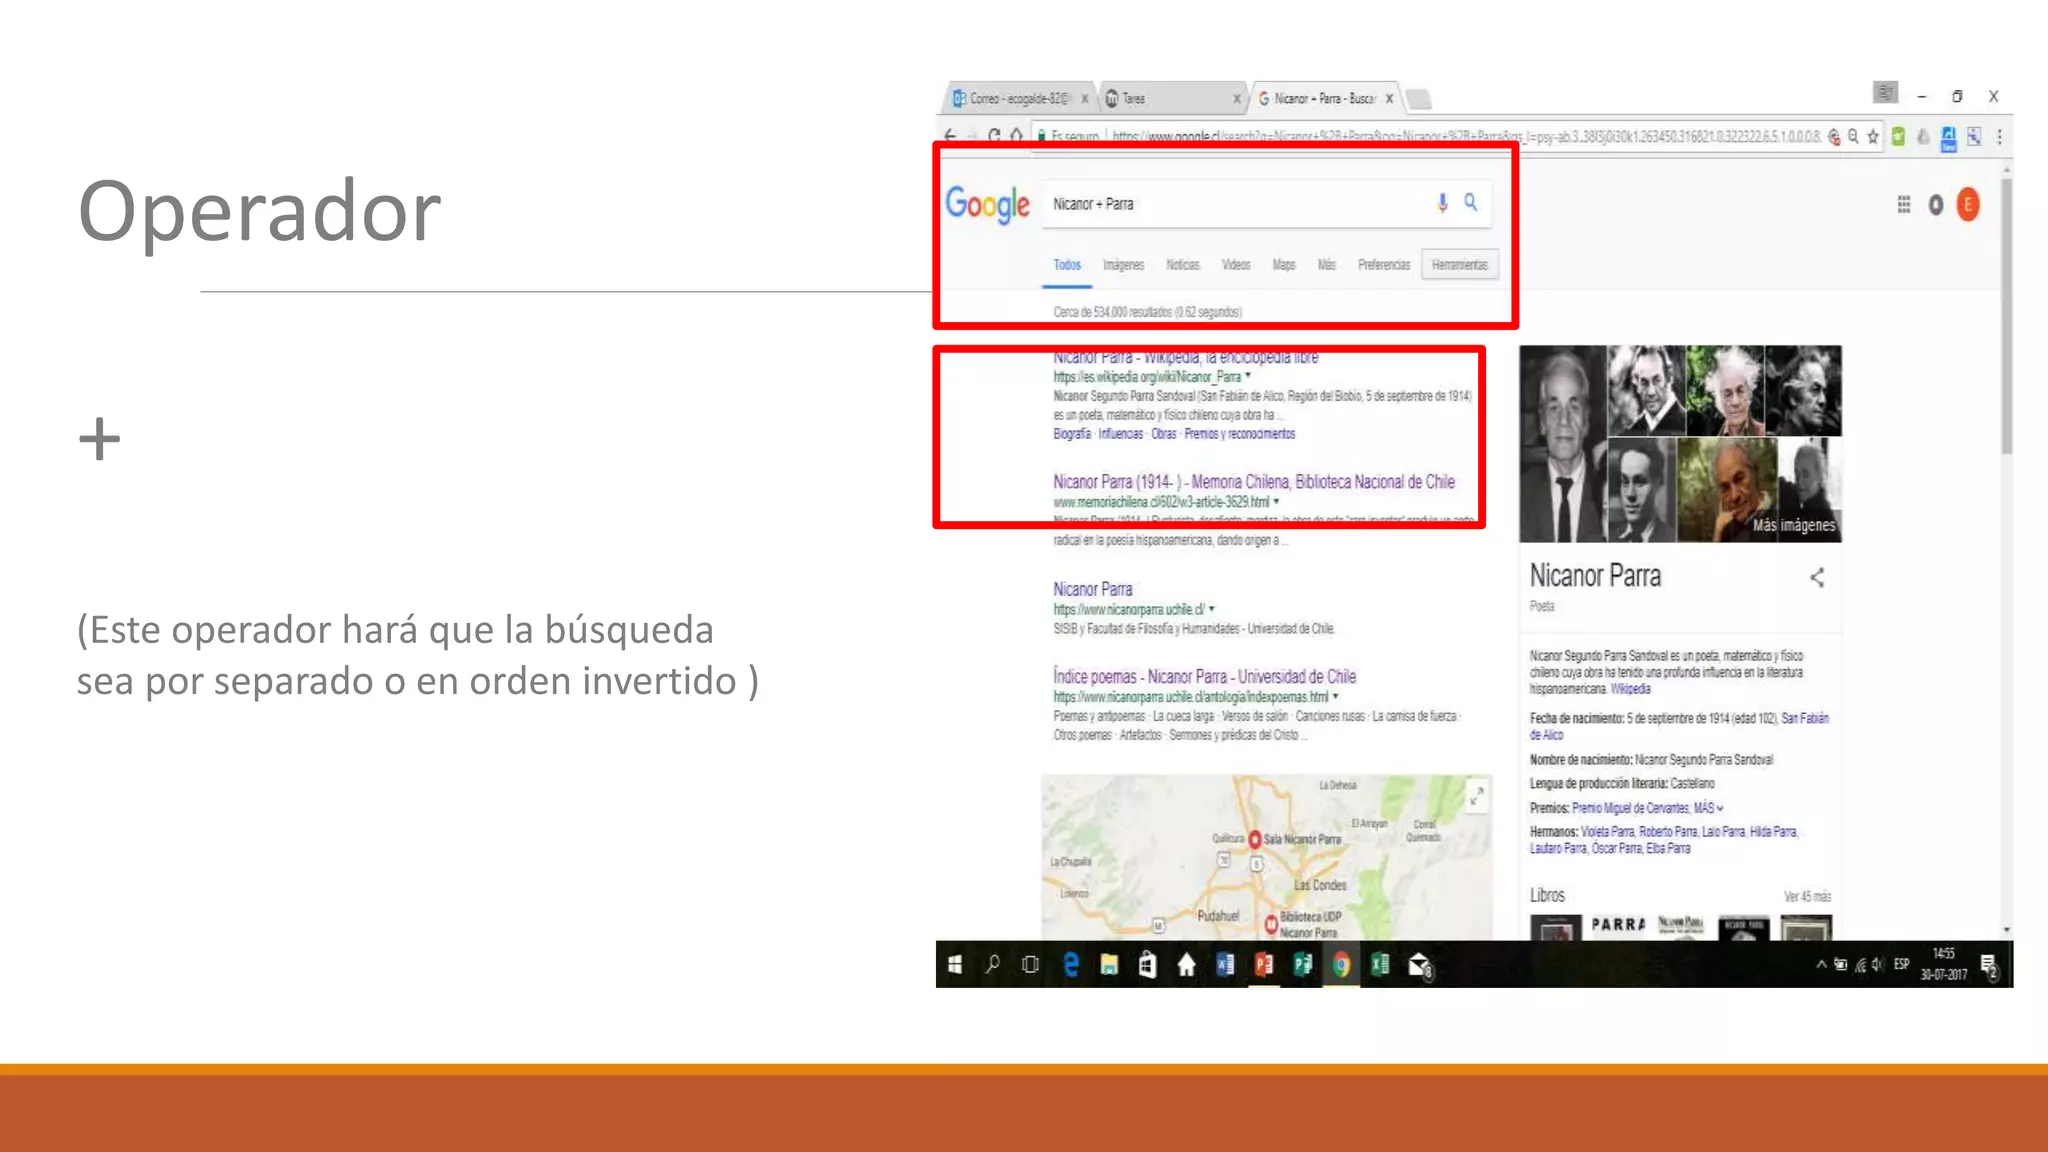Click the browser home icon

click(1016, 135)
